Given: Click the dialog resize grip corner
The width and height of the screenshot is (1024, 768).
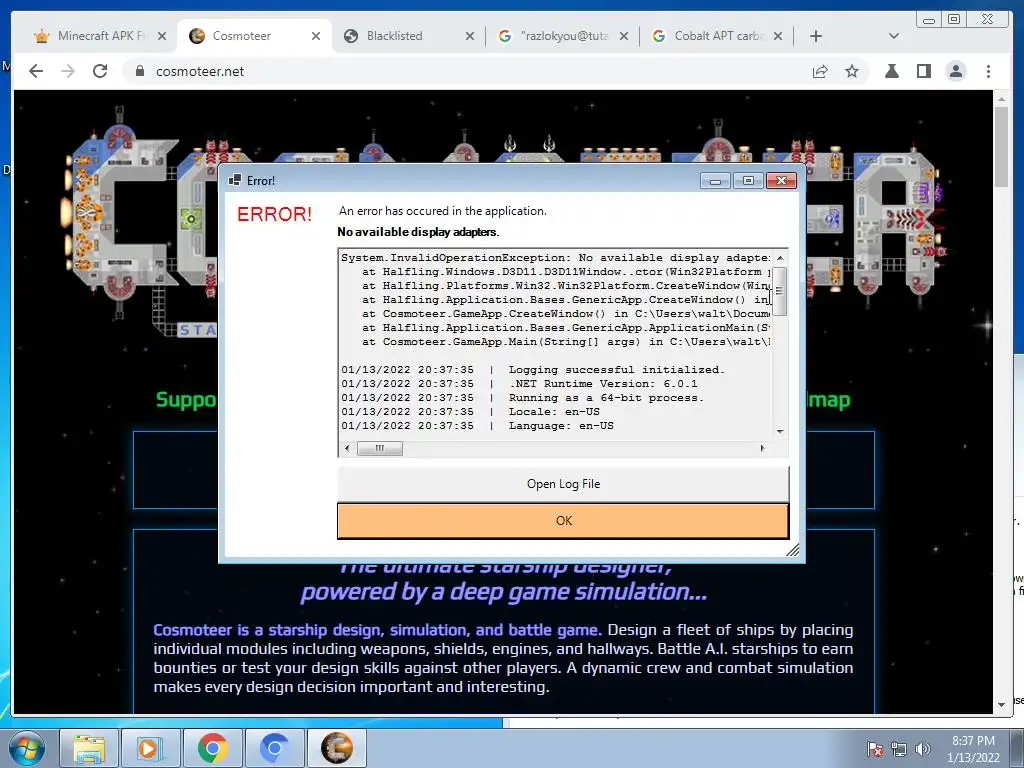Looking at the screenshot, I should click(x=793, y=551).
